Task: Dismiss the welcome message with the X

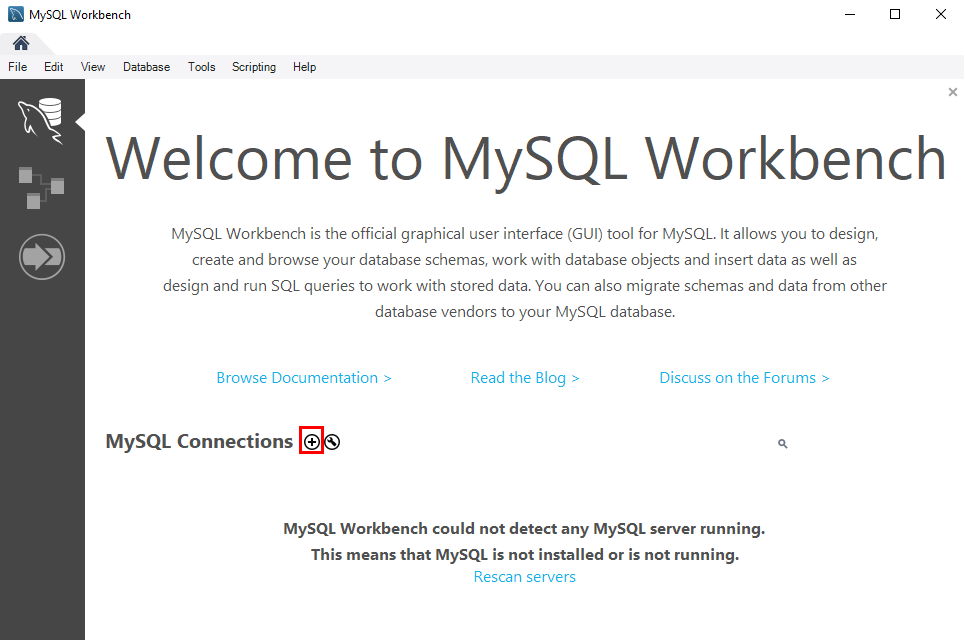Action: coord(953,92)
